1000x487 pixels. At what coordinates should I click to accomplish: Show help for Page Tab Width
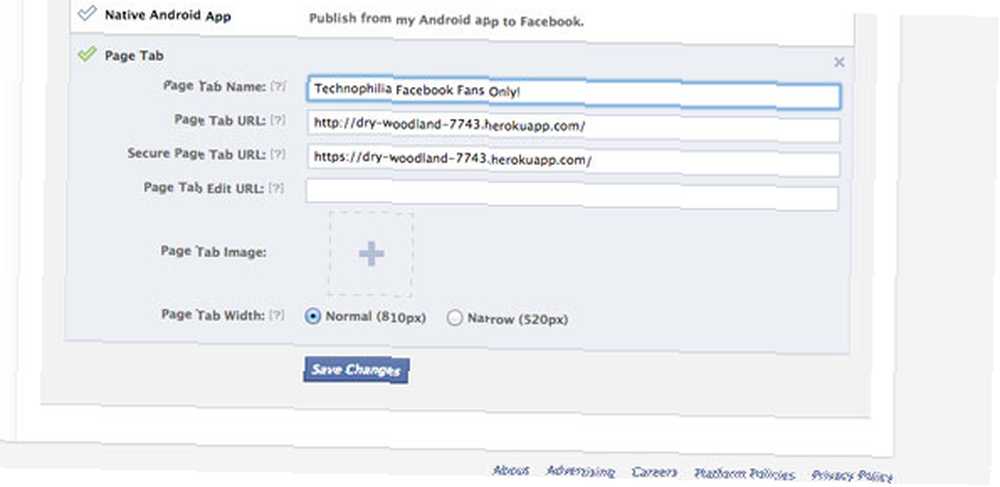tap(276, 315)
